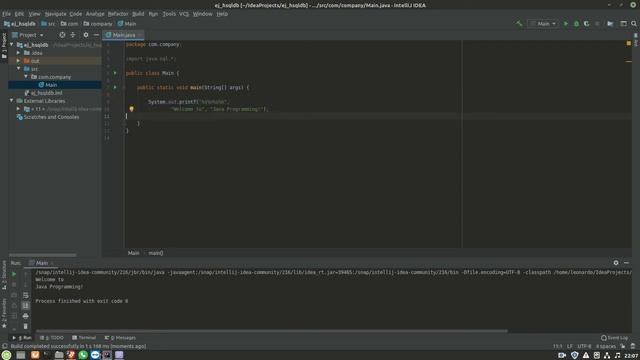Click the yellow intention lightbulb in editor
The width and height of the screenshot is (640, 360).
tap(131, 109)
